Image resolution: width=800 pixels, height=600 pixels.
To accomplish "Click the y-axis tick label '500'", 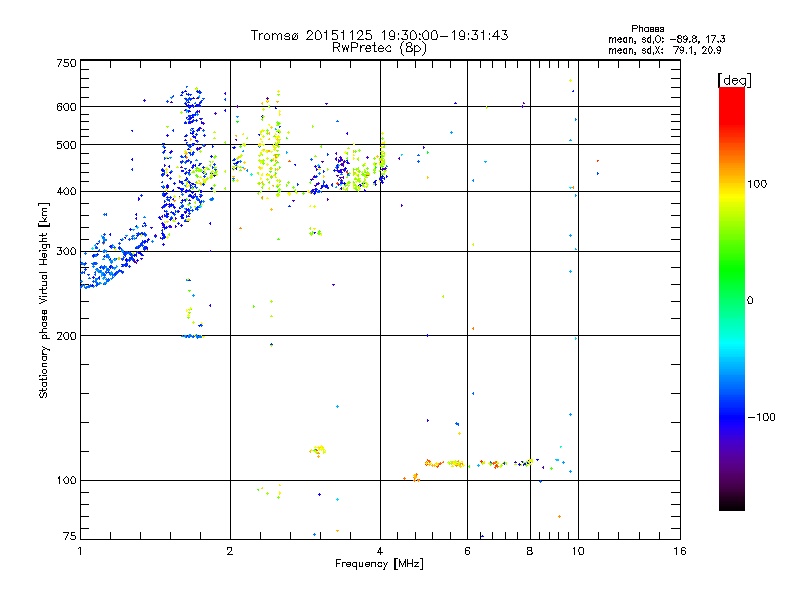I will point(66,145).
